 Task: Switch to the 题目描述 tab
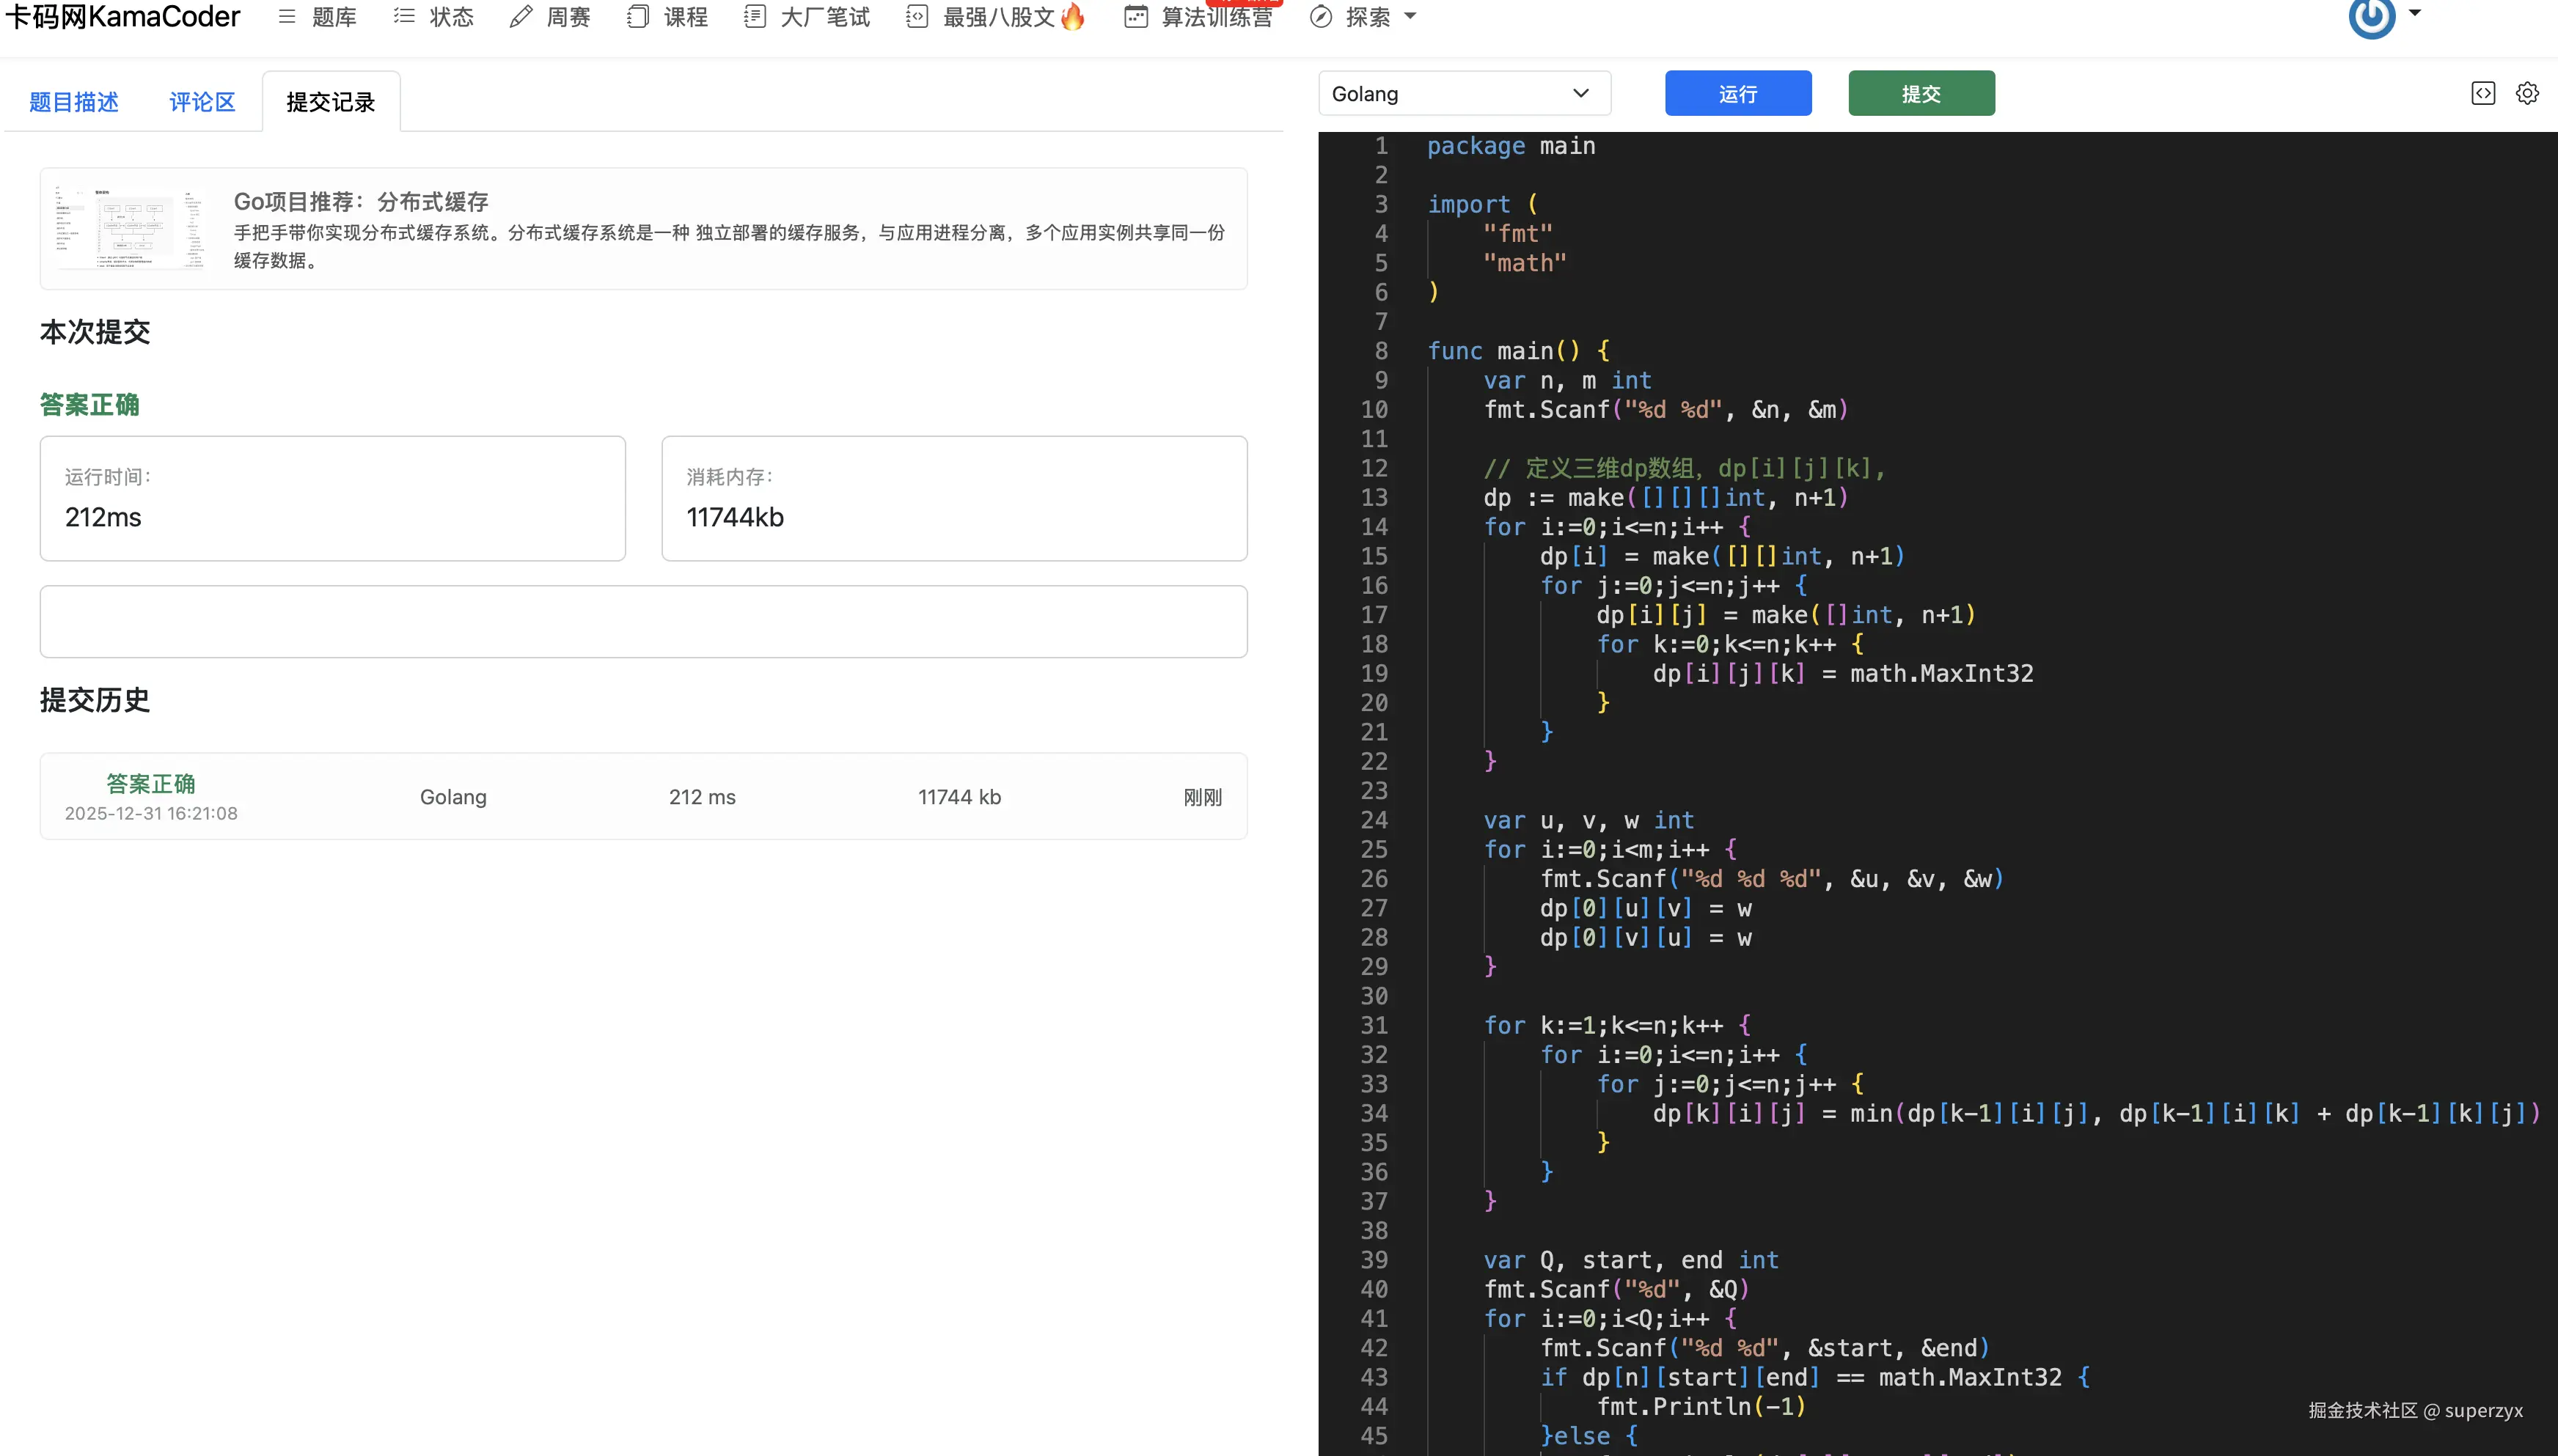74,102
